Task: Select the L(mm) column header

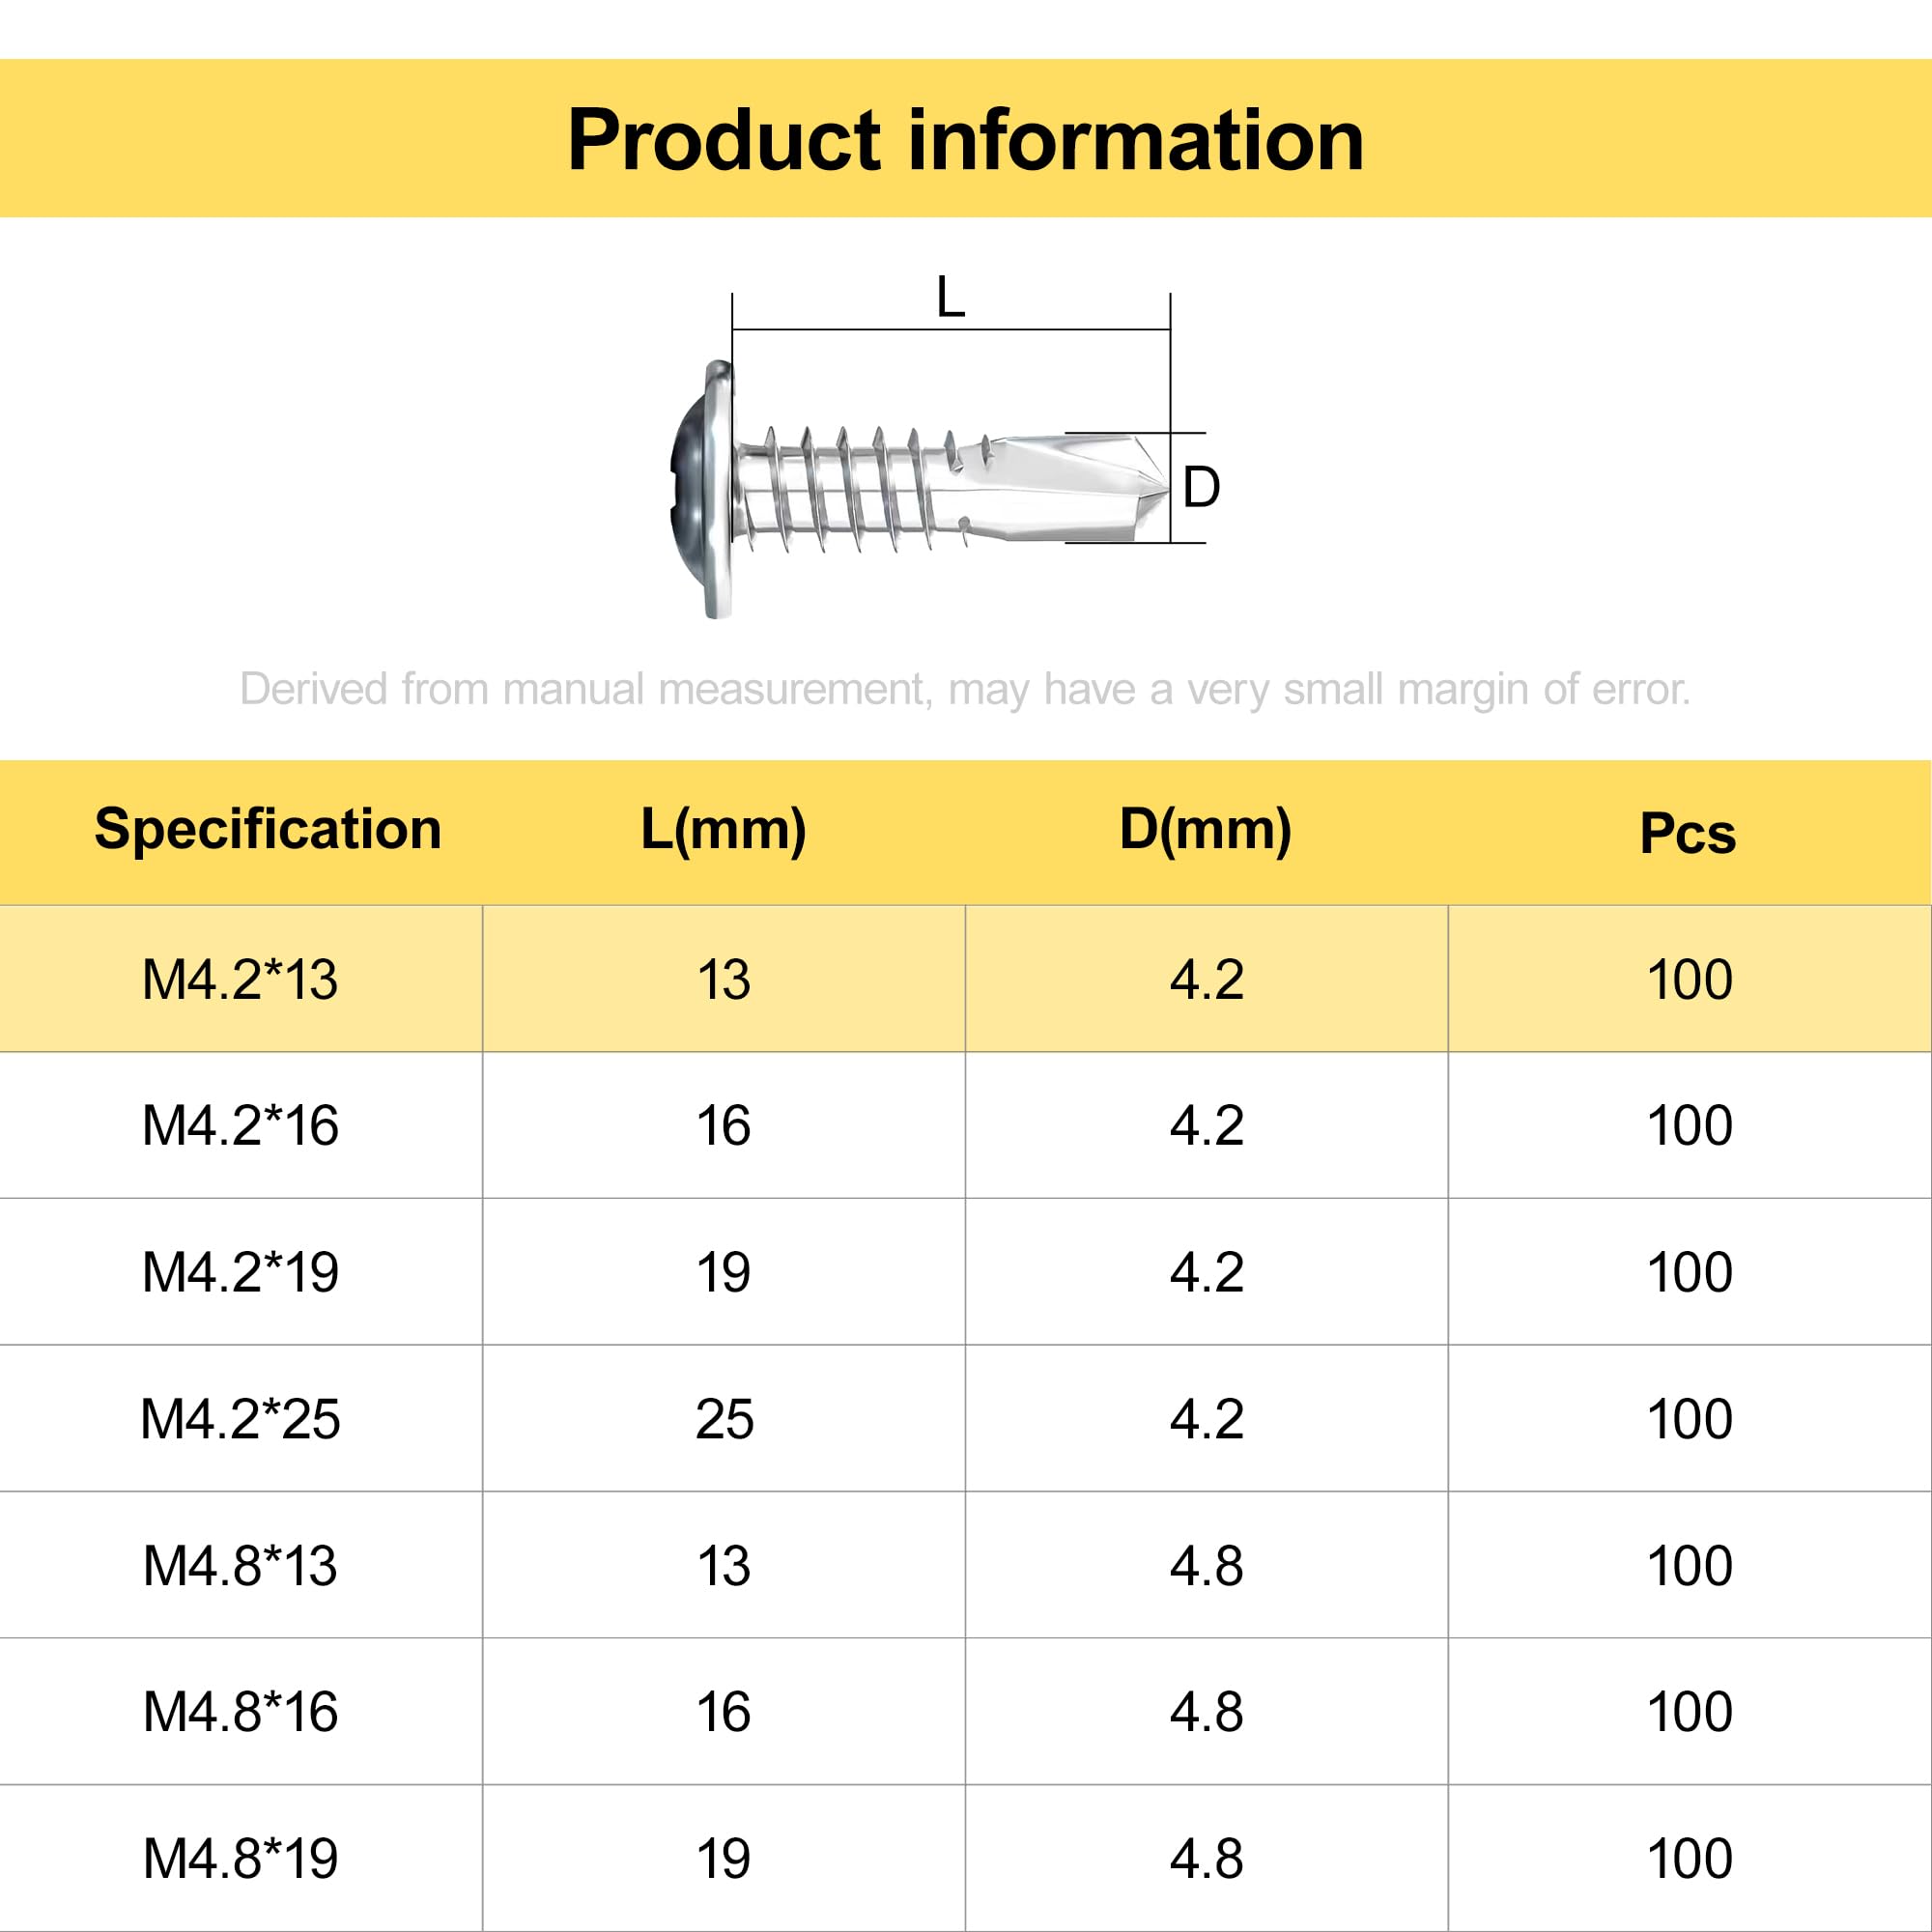Action: [723, 829]
